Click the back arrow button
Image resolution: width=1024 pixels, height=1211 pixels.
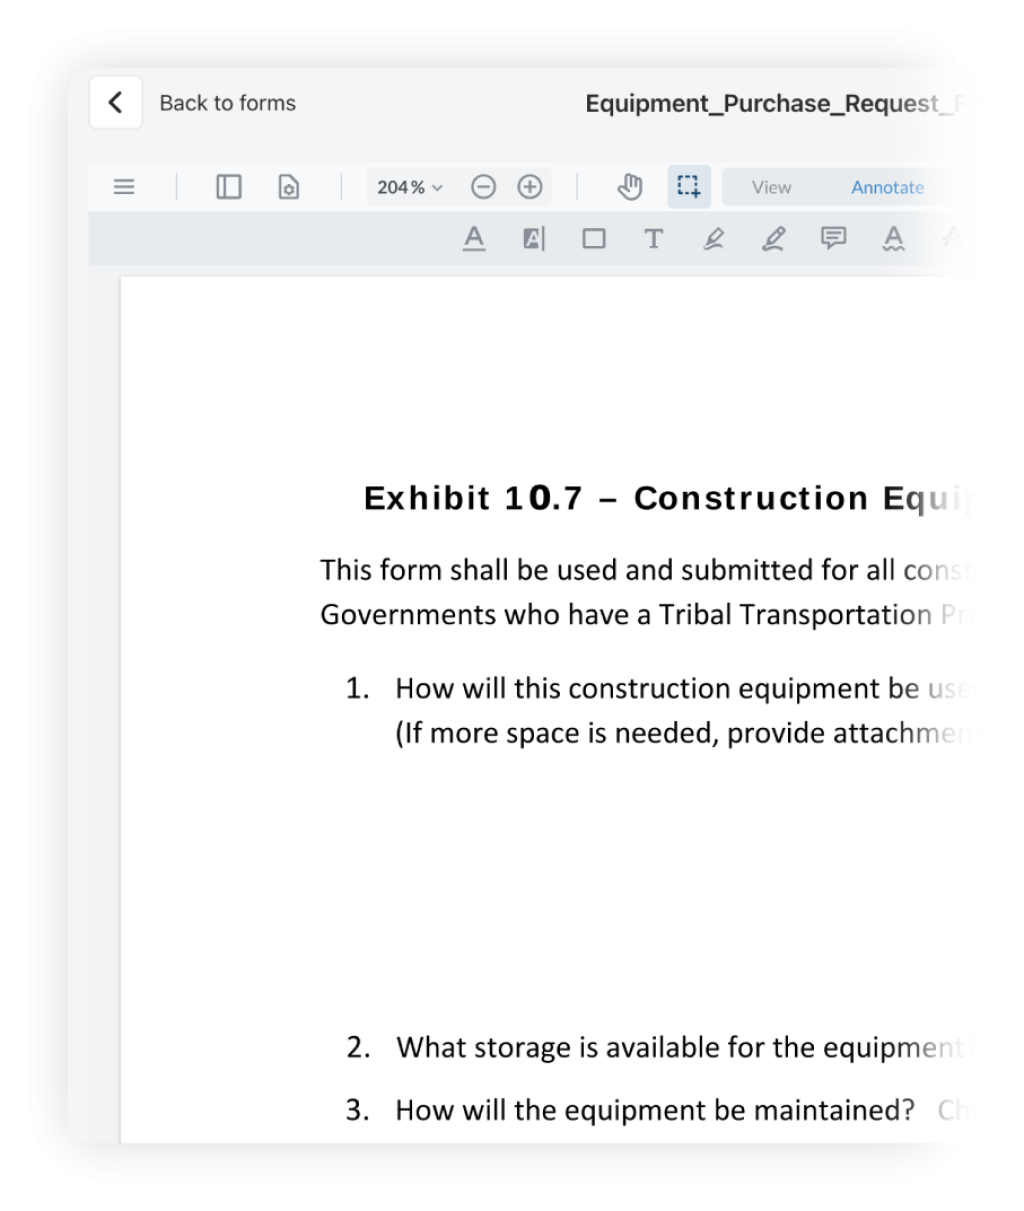click(x=115, y=102)
